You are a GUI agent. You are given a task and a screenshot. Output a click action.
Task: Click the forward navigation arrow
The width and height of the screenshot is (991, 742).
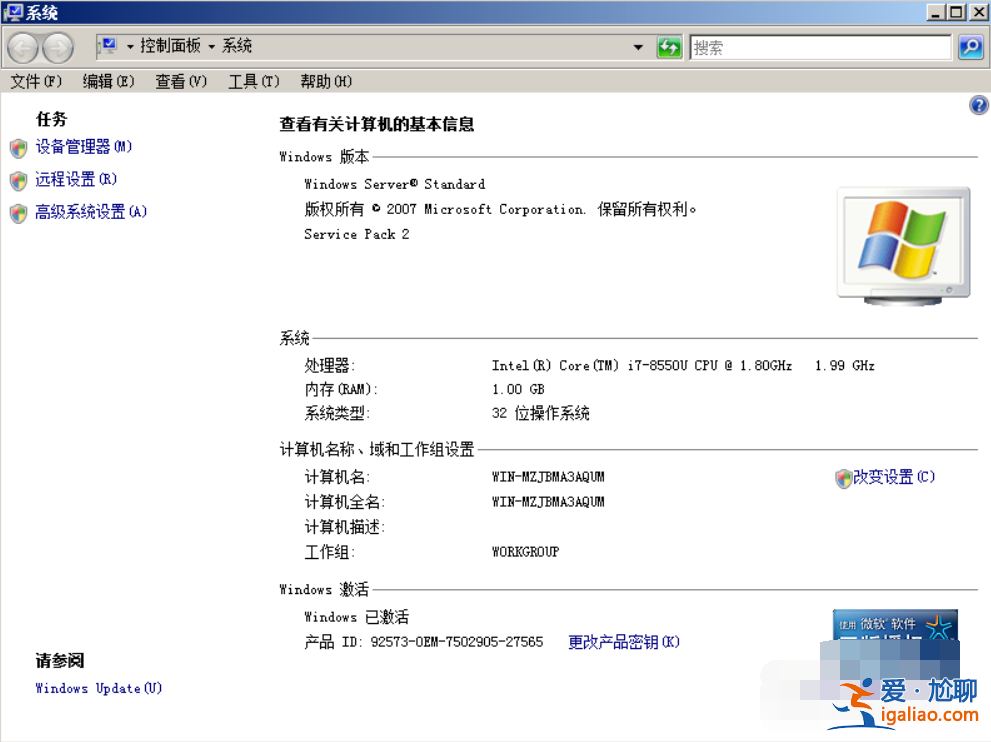57,47
